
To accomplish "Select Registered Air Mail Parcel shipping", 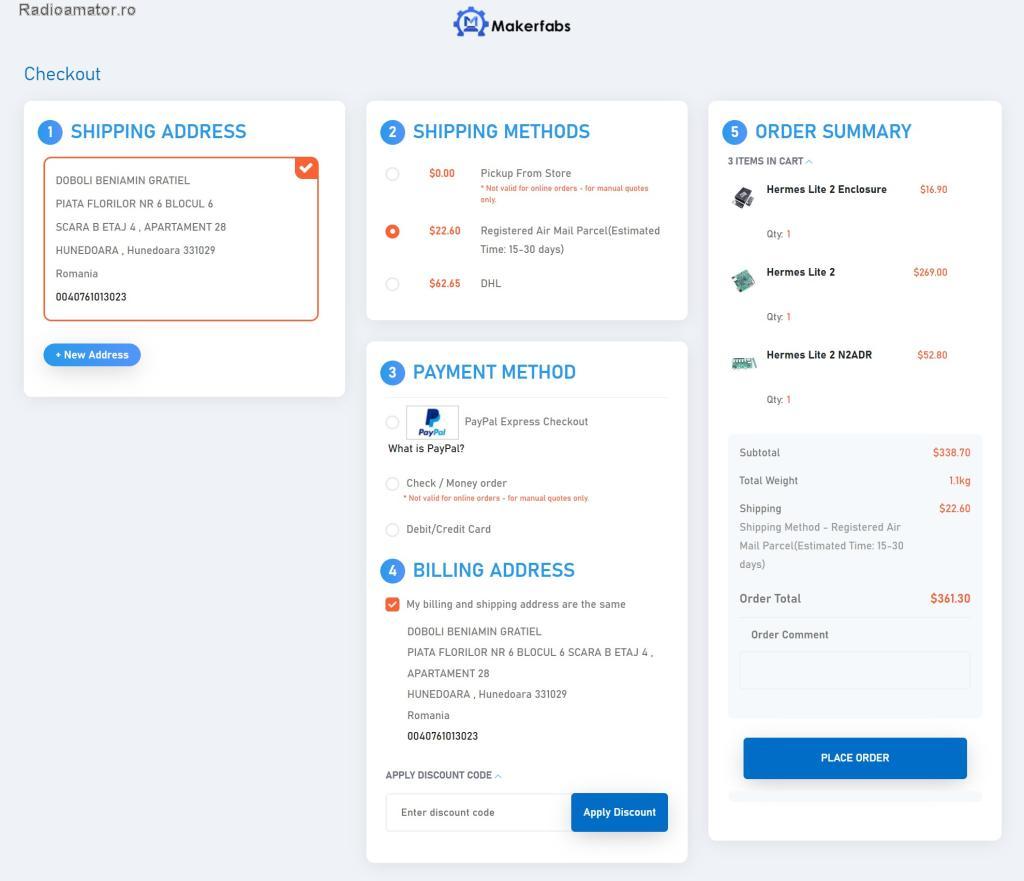I will (x=392, y=231).
